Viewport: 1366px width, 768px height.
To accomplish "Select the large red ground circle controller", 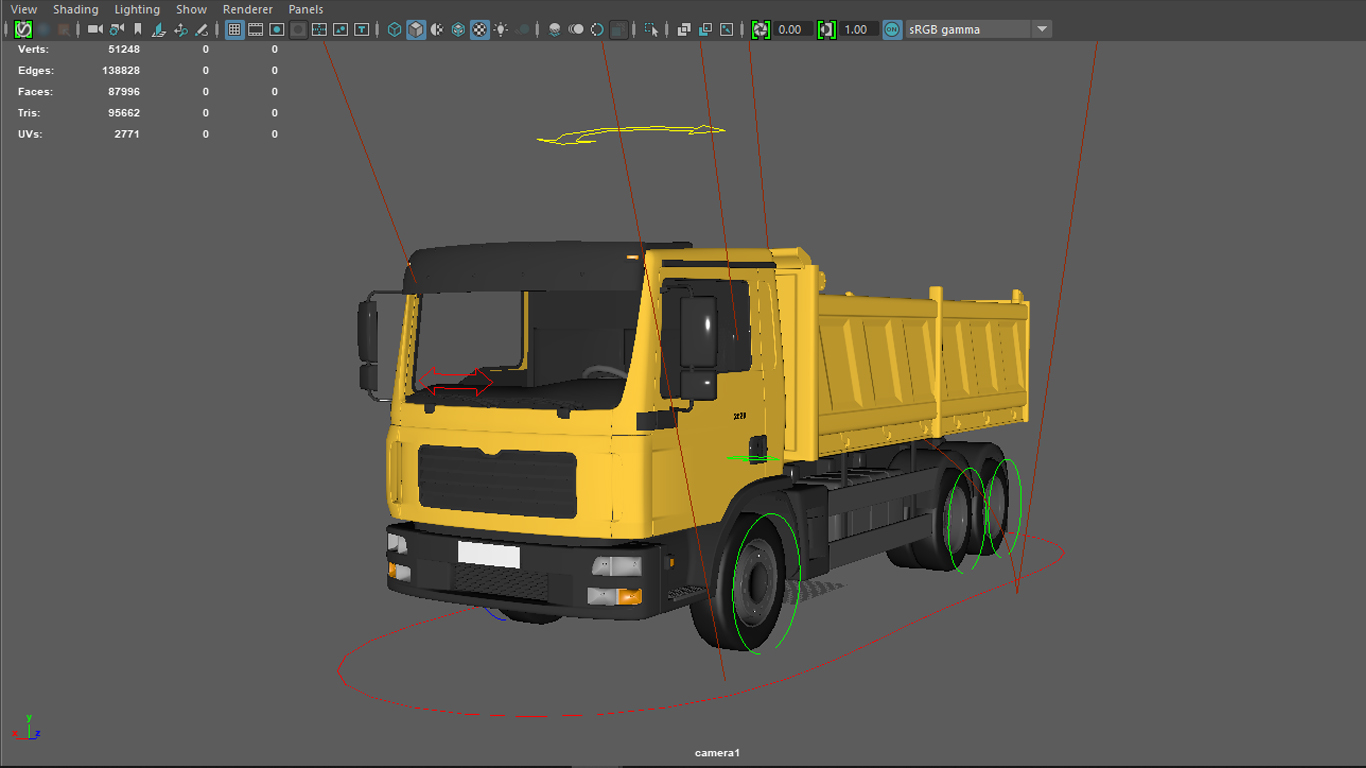I will tap(700, 625).
